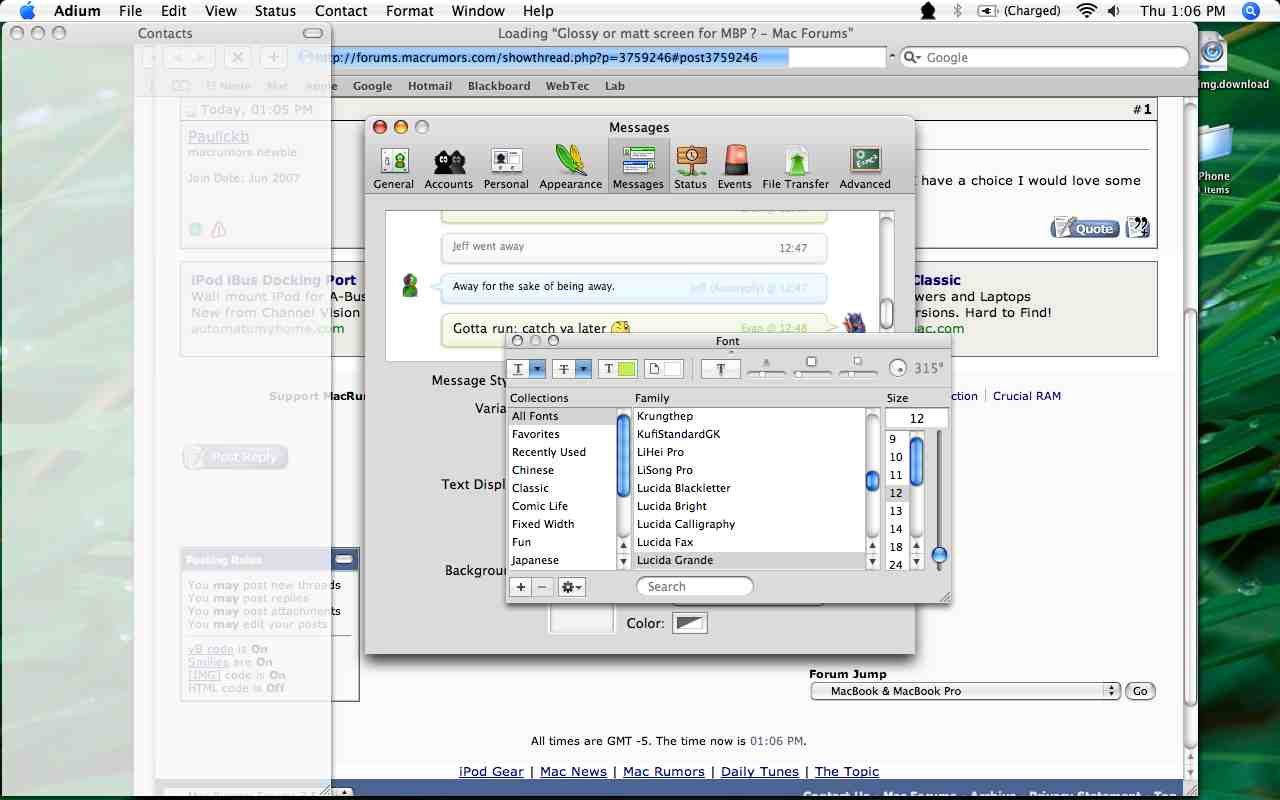The width and height of the screenshot is (1280, 800).
Task: Toggle the text shadow button in Font panel
Action: (720, 369)
